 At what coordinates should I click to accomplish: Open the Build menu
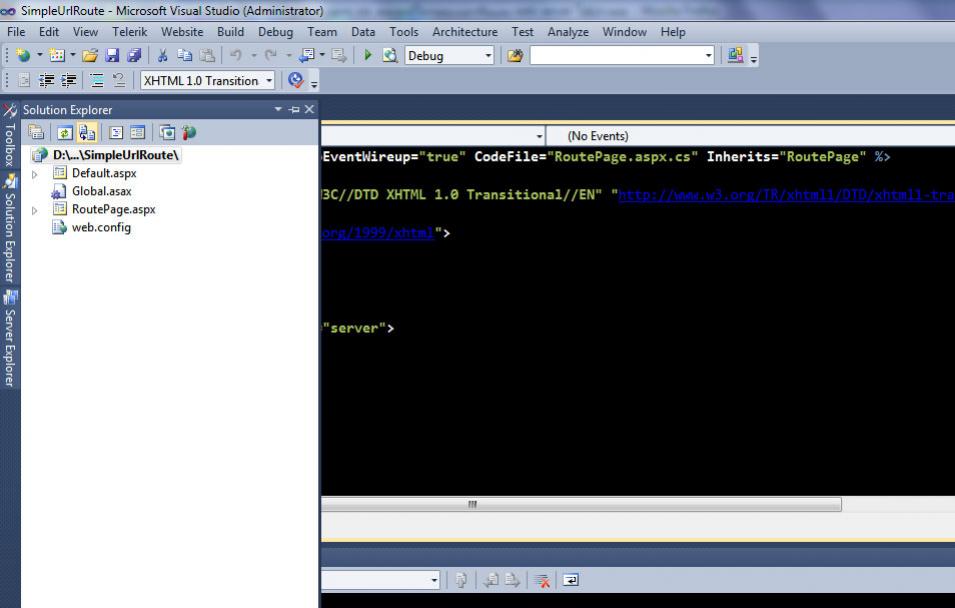point(230,32)
